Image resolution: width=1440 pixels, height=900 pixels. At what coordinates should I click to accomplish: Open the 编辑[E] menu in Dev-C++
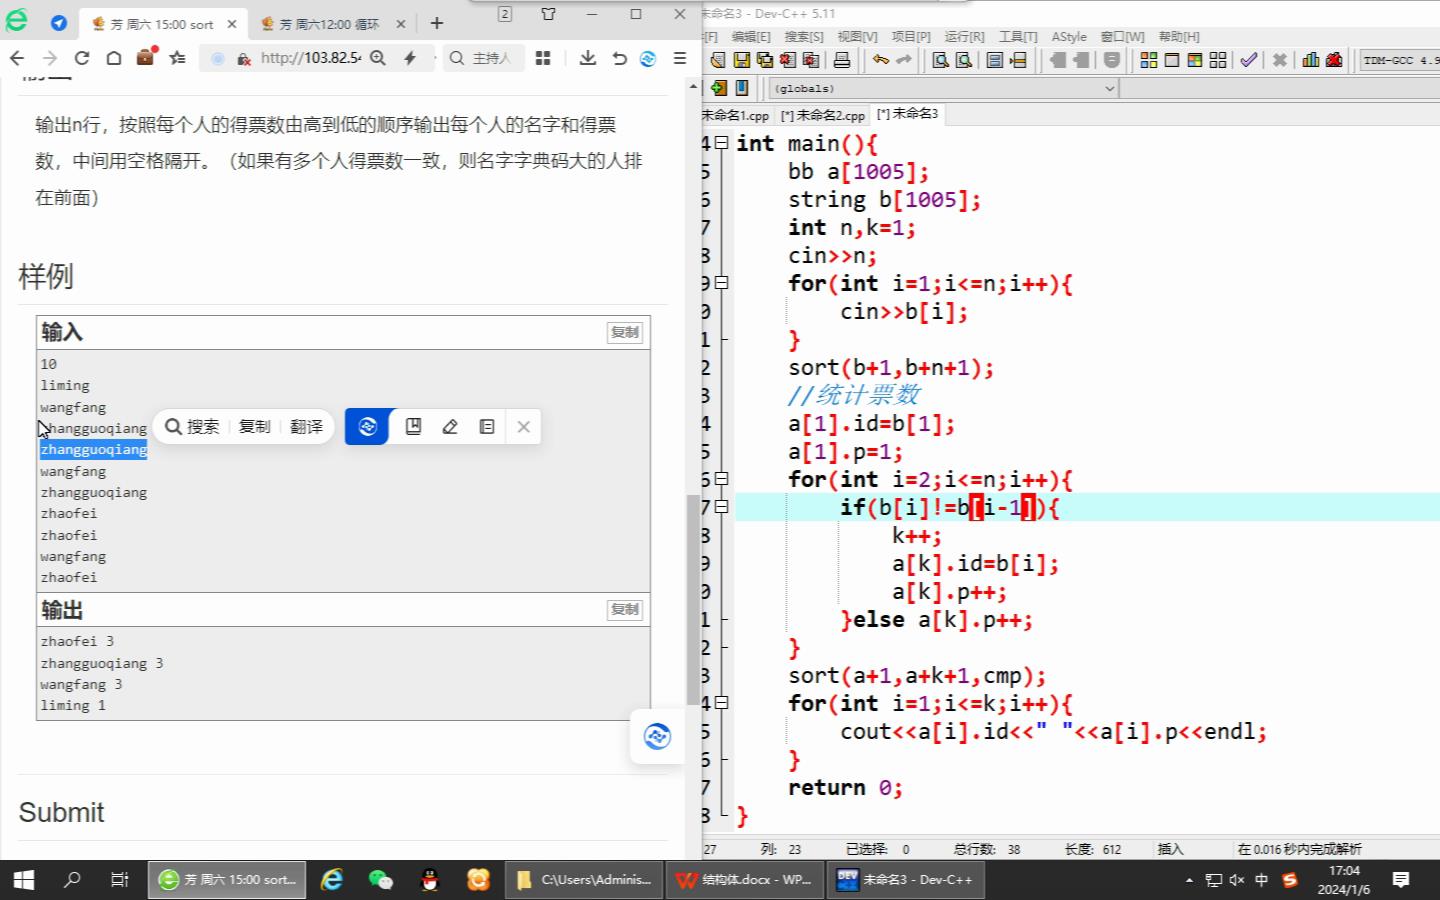tap(751, 36)
